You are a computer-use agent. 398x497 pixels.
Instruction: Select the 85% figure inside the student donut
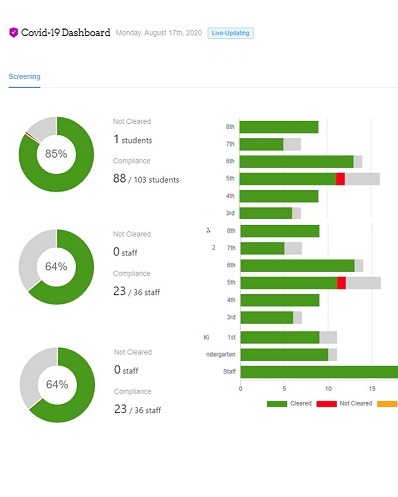(x=56, y=154)
